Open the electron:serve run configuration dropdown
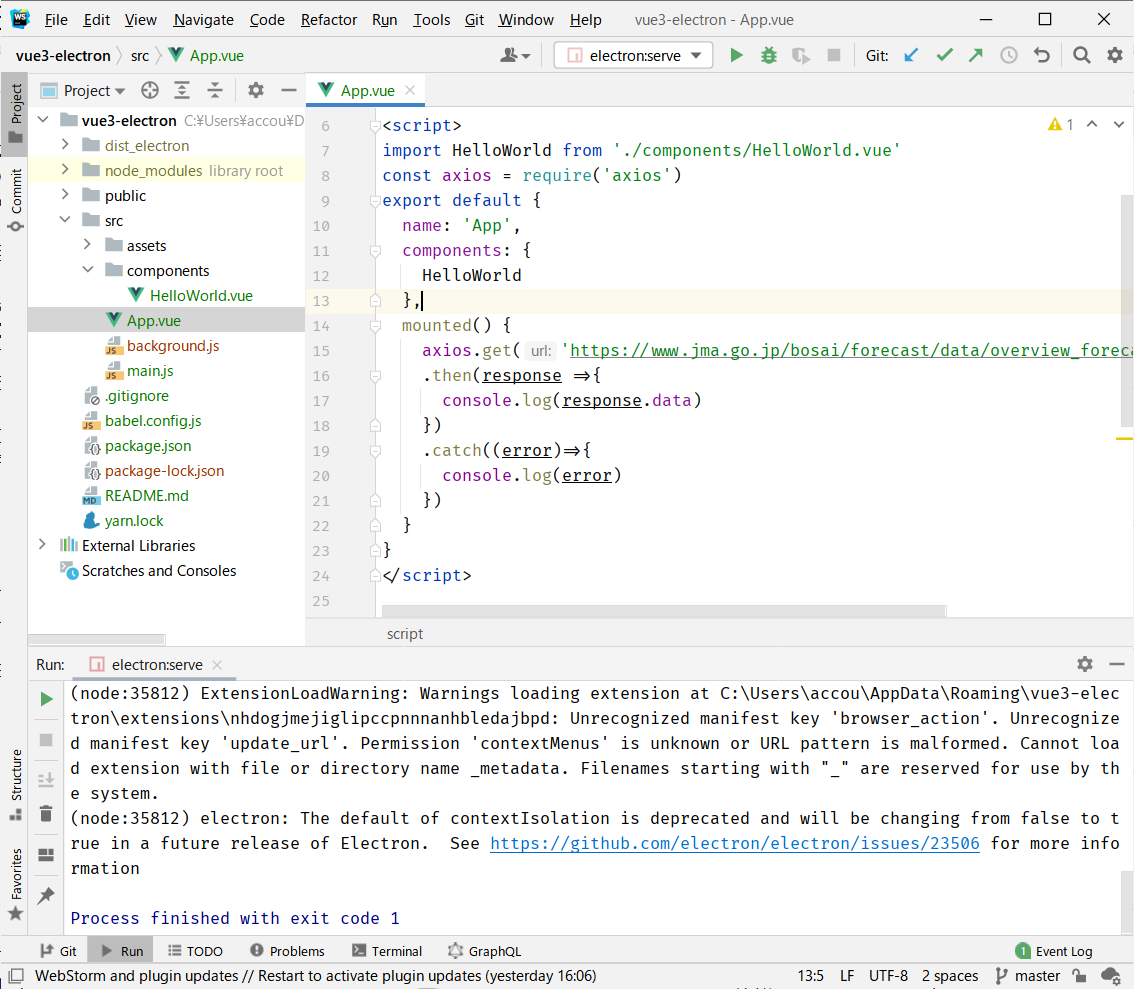Image resolution: width=1134 pixels, height=989 pixels. pyautogui.click(x=634, y=56)
